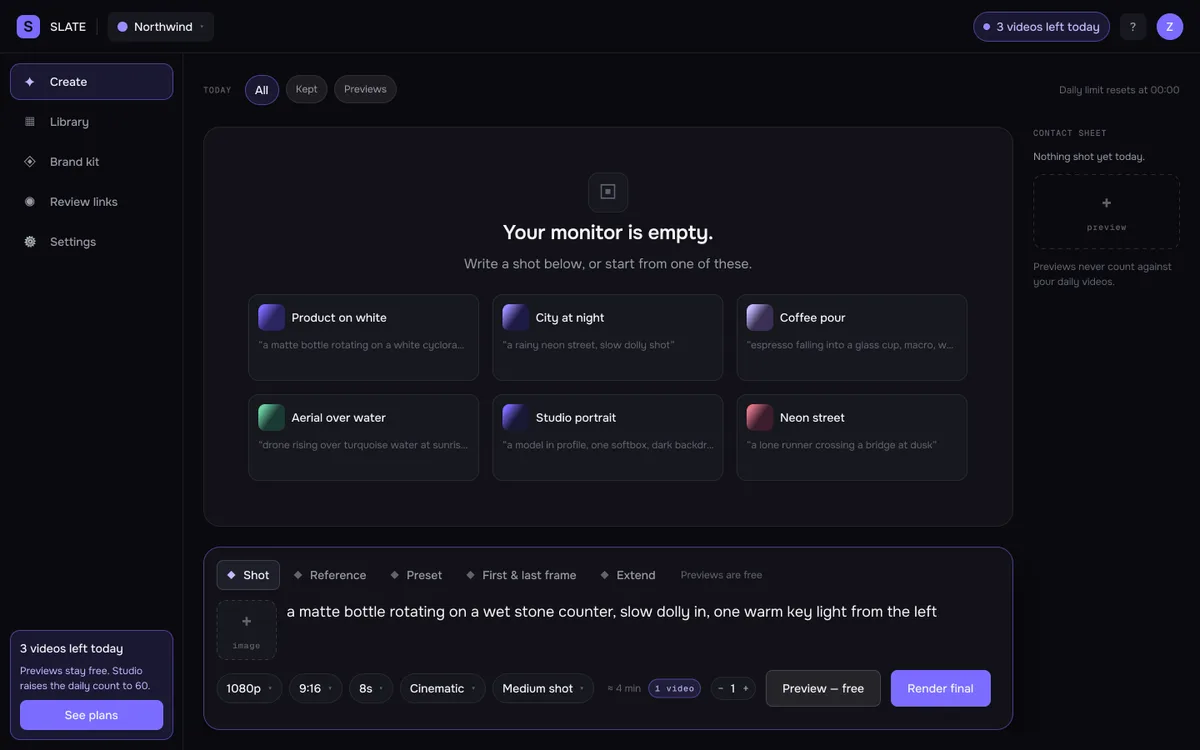
Task: Click the pink Neon street swatch
Action: tap(759, 417)
